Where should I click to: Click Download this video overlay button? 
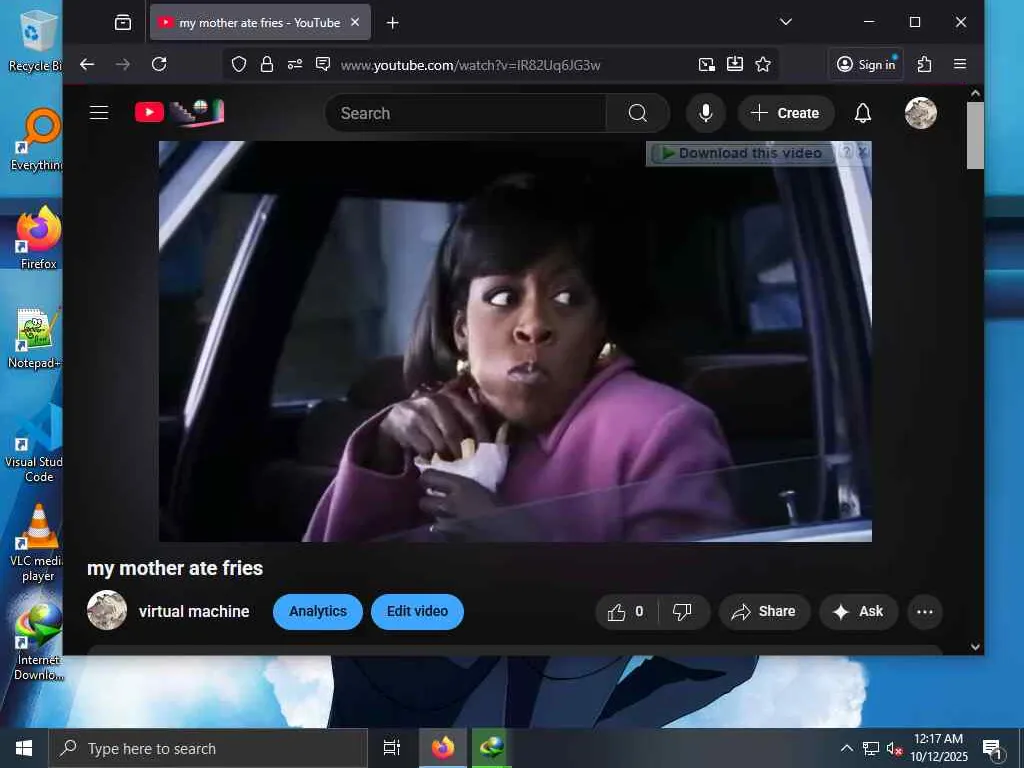coord(742,153)
